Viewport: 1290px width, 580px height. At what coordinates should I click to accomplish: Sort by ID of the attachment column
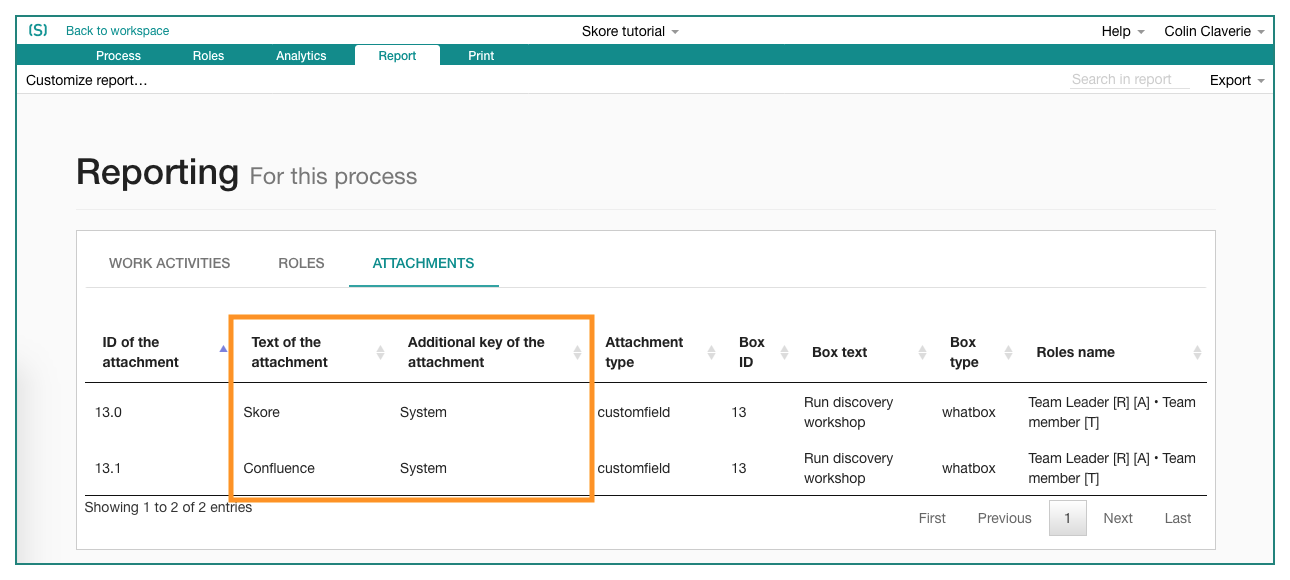click(x=160, y=352)
